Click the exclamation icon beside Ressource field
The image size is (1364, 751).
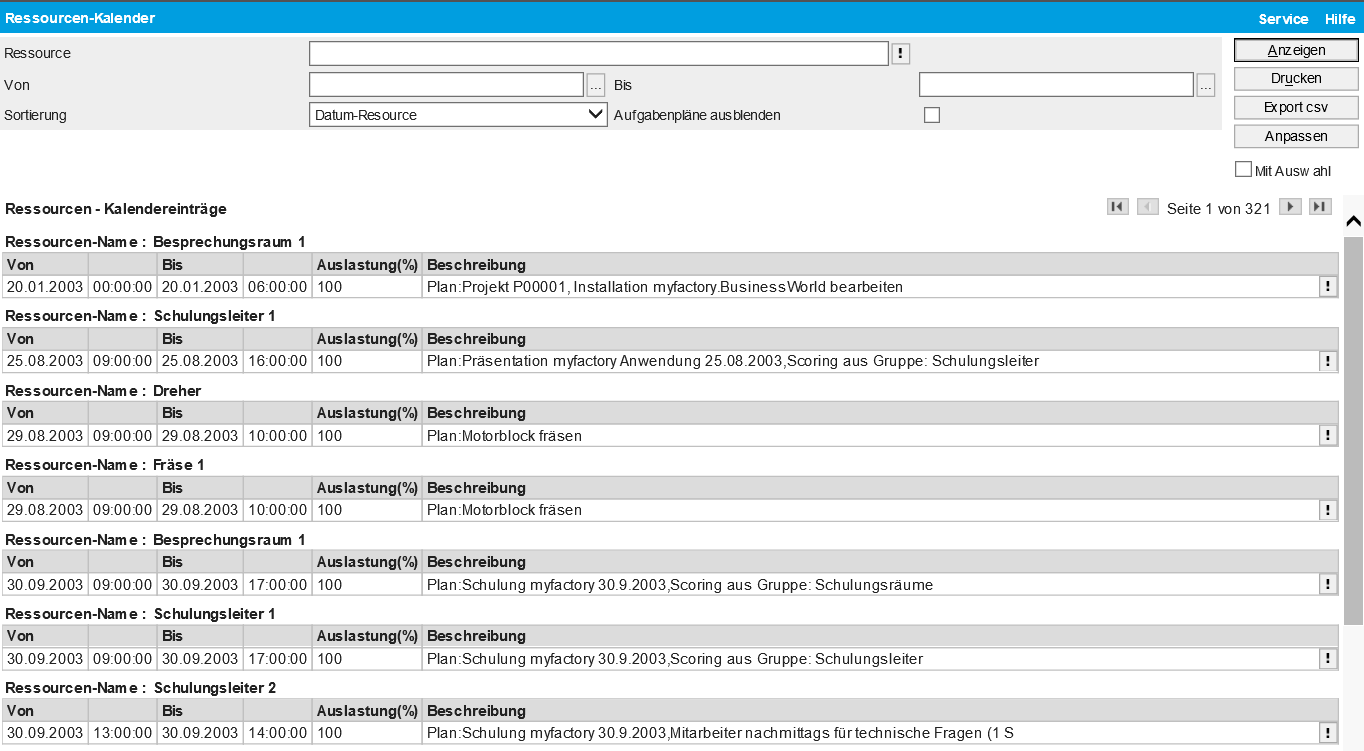click(900, 54)
